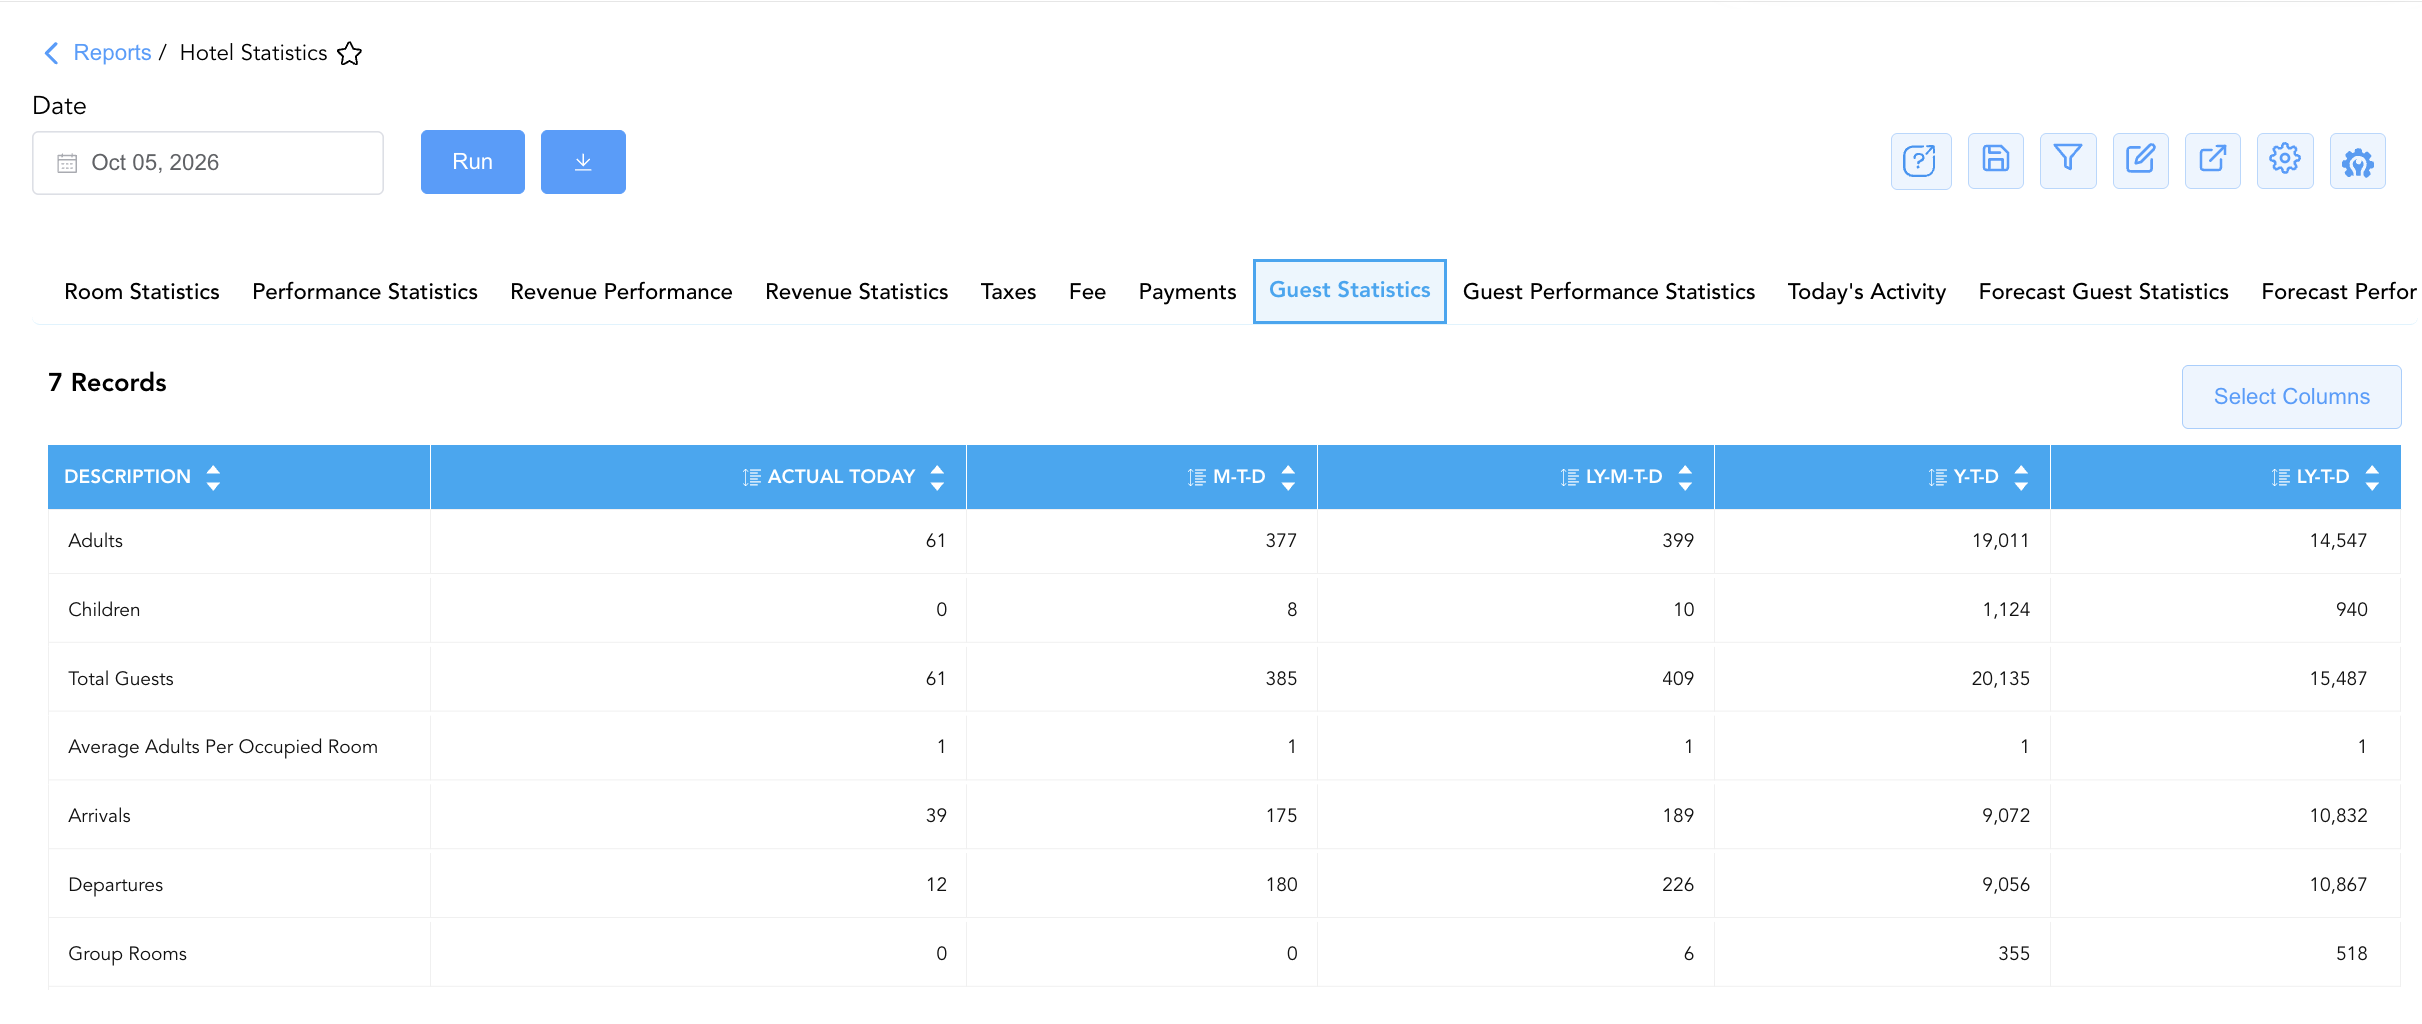Click the date field showing Oct 05, 2026

[208, 163]
